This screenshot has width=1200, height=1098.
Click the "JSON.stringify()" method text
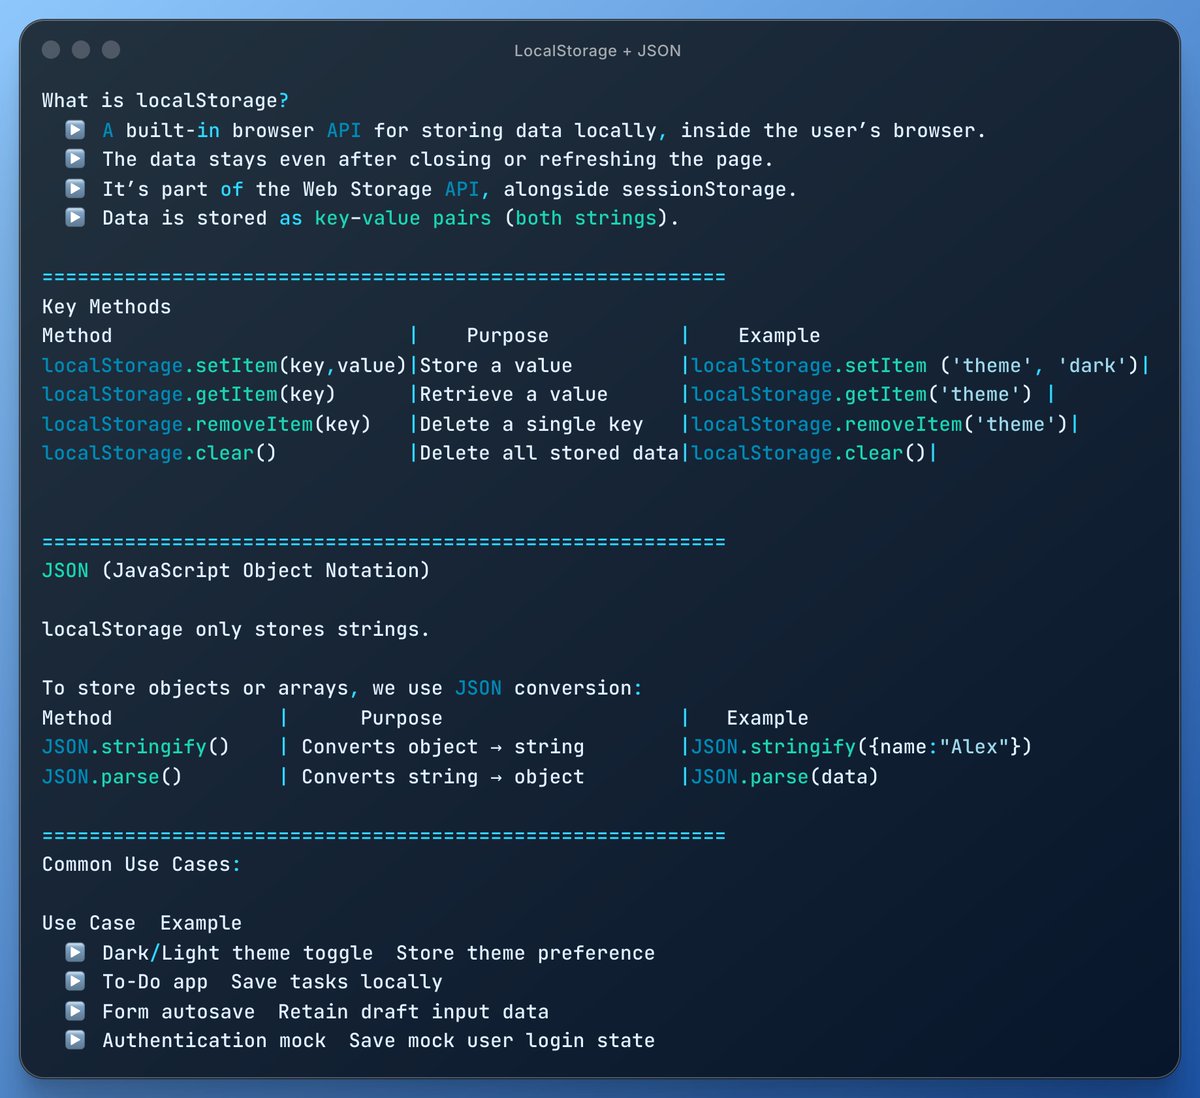coord(135,746)
